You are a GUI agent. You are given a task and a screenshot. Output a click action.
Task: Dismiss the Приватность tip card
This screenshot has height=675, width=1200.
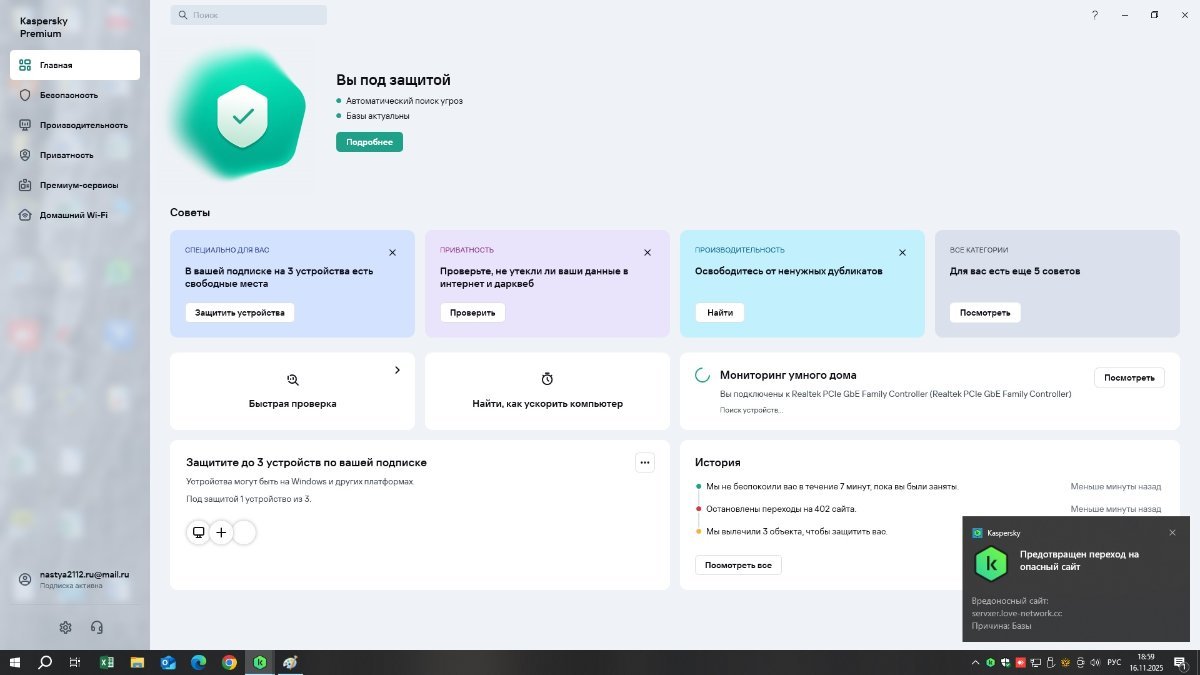click(647, 253)
